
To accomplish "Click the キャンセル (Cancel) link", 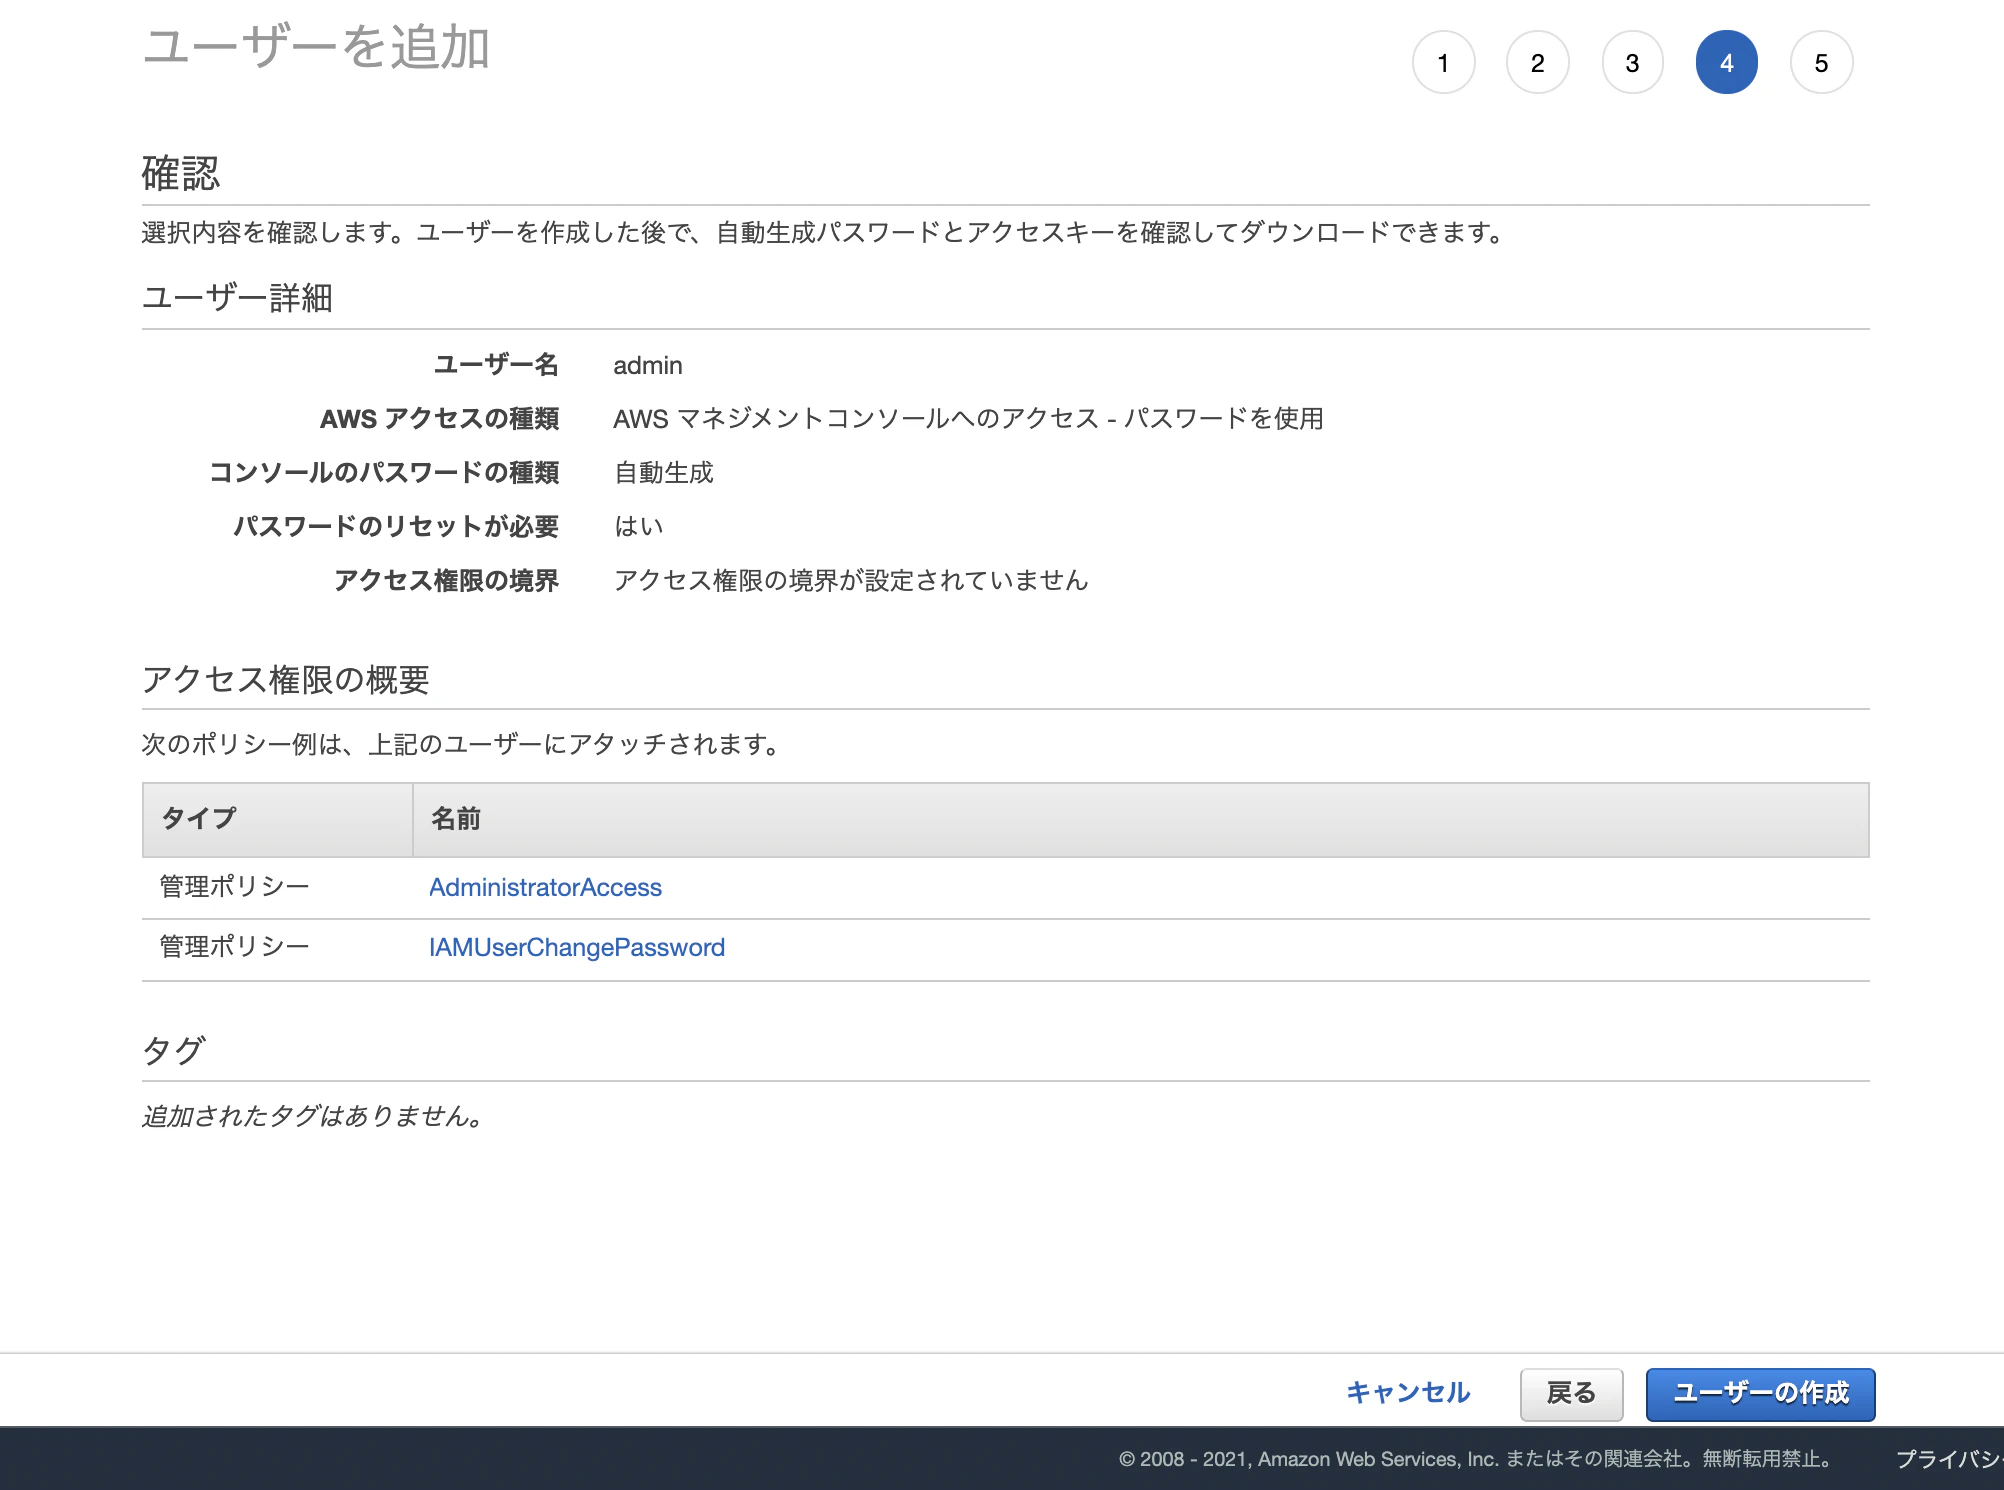I will coord(1408,1393).
